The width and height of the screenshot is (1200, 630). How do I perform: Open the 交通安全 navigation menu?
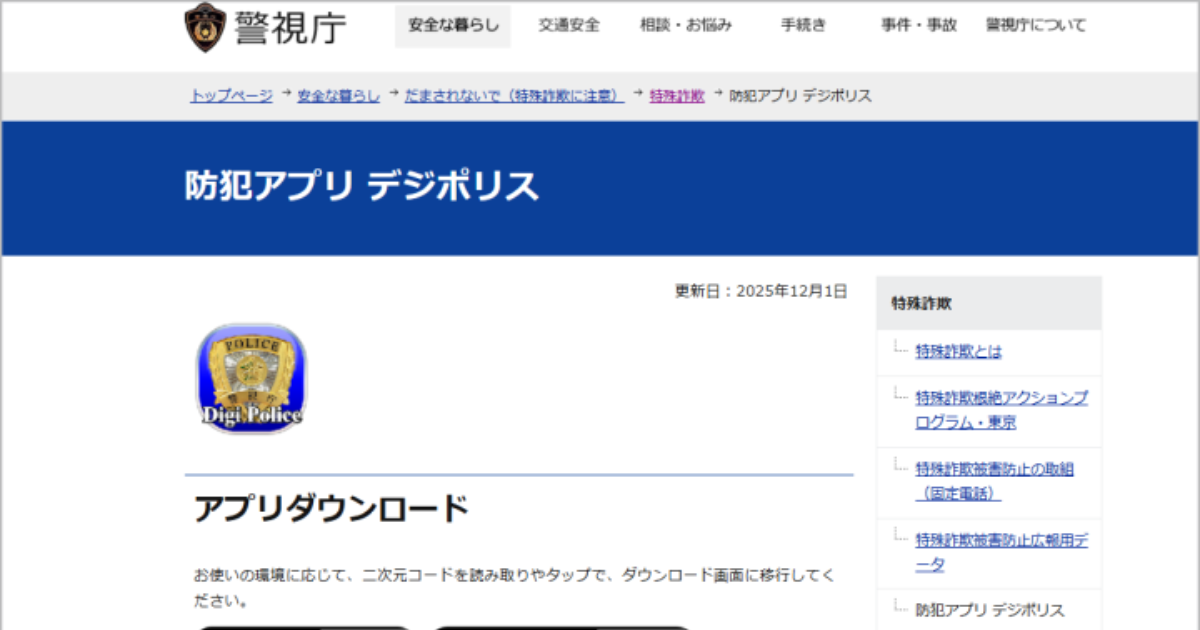[x=569, y=26]
